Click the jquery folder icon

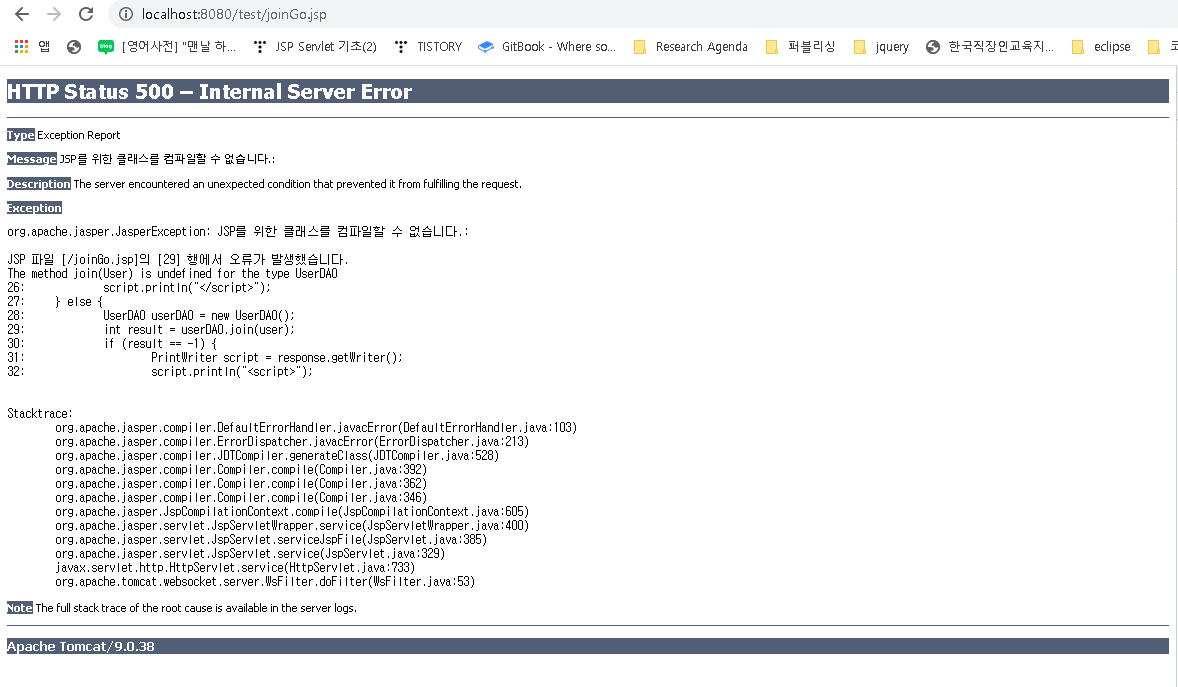[860, 47]
